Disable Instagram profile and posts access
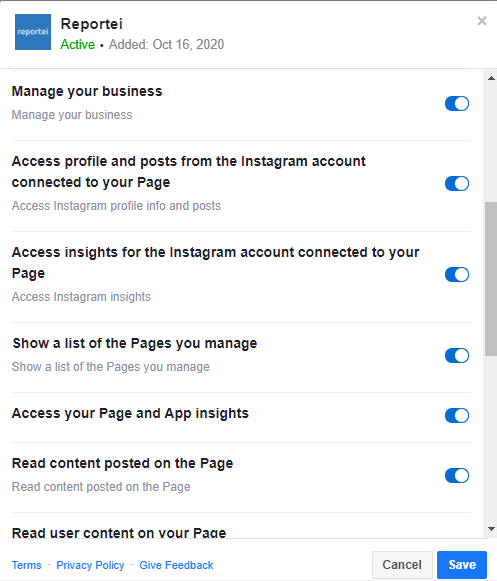 tap(457, 183)
